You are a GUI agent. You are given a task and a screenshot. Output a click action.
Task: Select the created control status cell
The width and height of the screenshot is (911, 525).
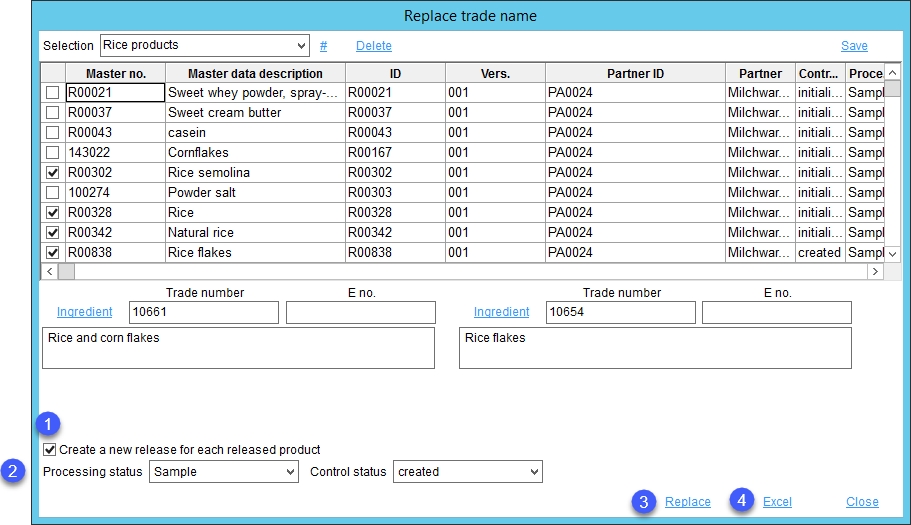tap(819, 253)
